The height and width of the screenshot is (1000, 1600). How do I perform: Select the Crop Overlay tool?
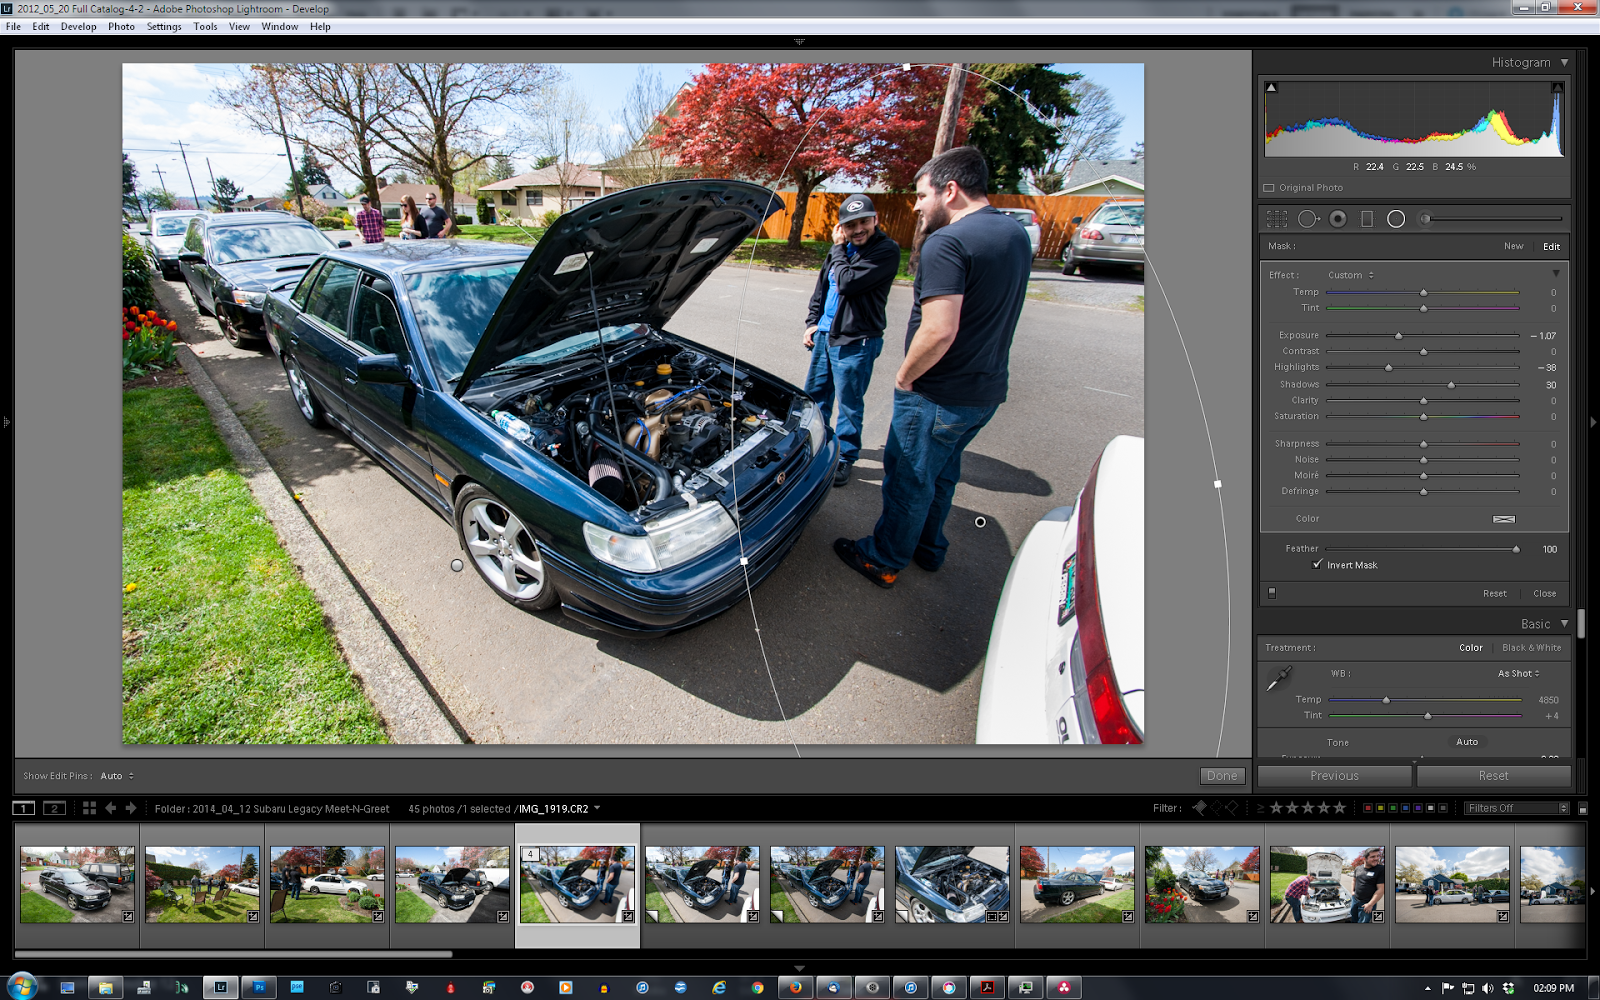click(x=1277, y=219)
